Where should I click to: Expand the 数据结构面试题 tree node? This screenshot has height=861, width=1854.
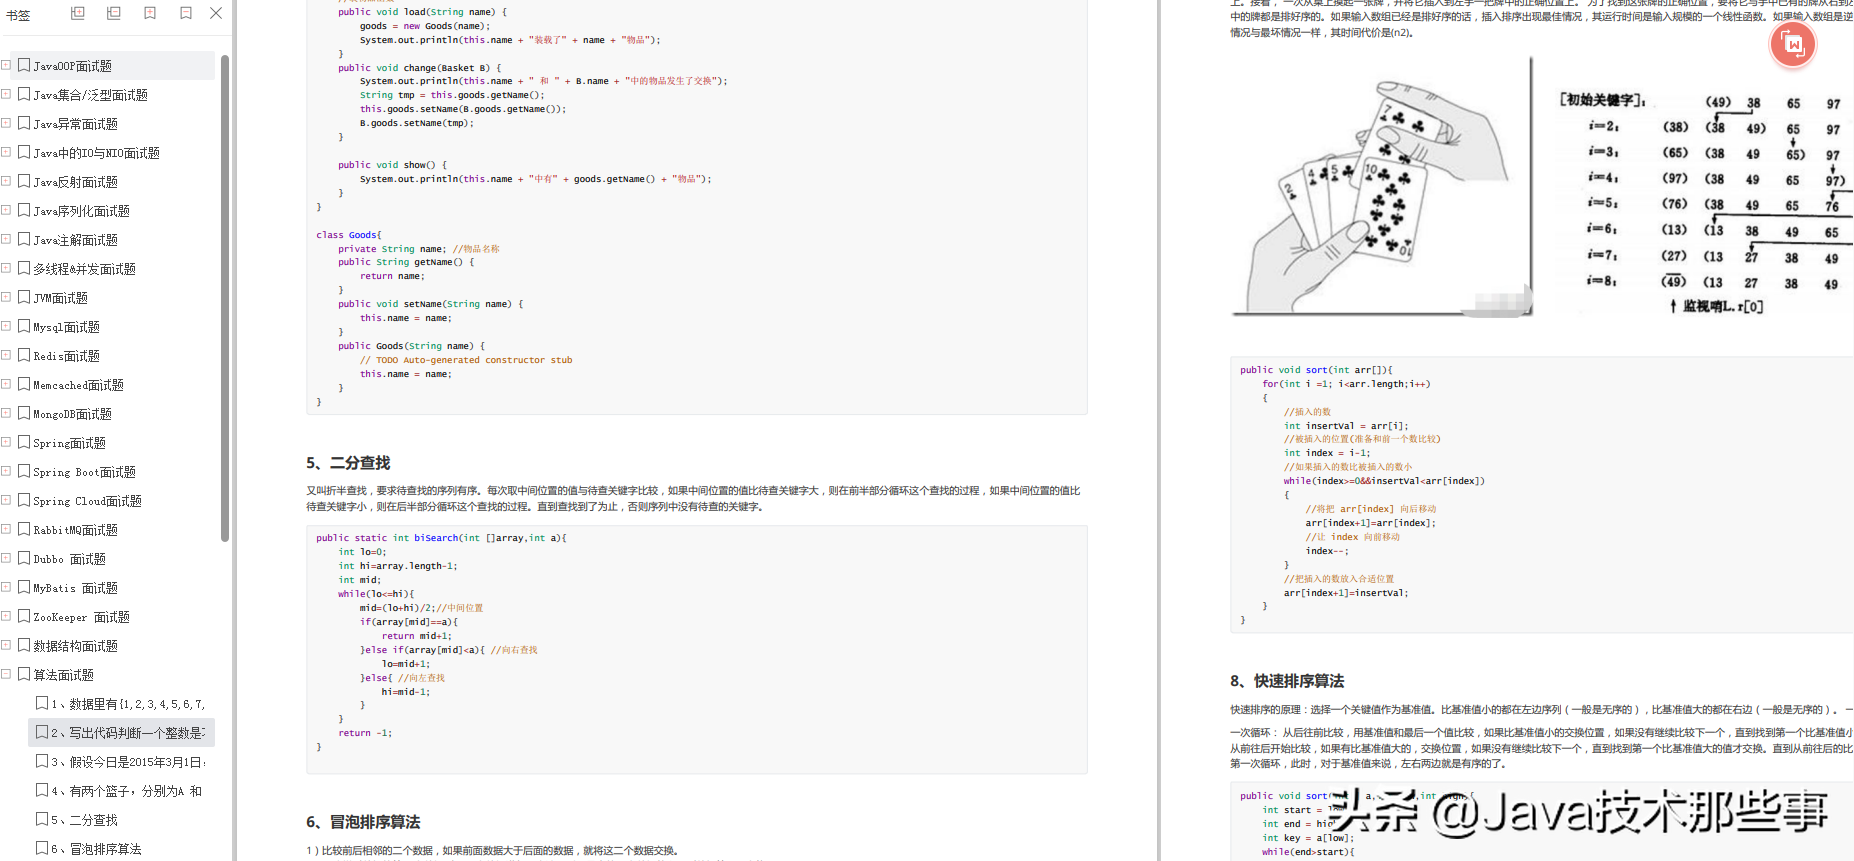coord(6,645)
